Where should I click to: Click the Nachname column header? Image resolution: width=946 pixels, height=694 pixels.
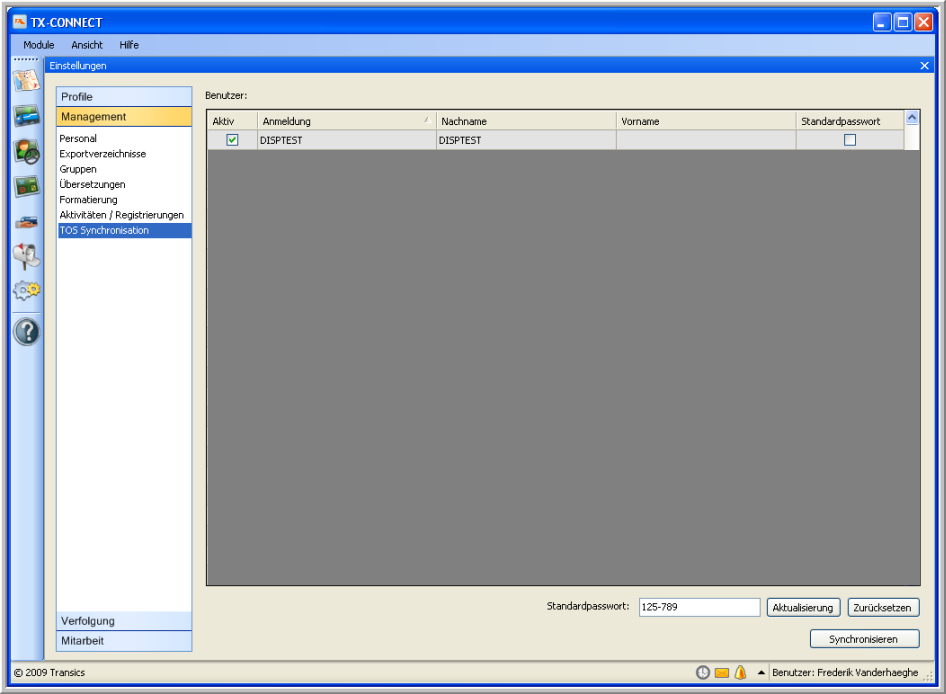point(525,121)
